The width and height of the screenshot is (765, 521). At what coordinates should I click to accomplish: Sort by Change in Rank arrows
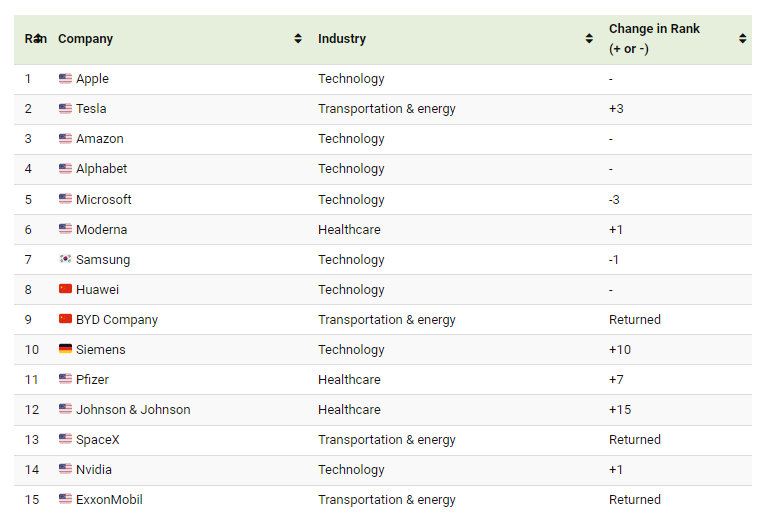[742, 39]
